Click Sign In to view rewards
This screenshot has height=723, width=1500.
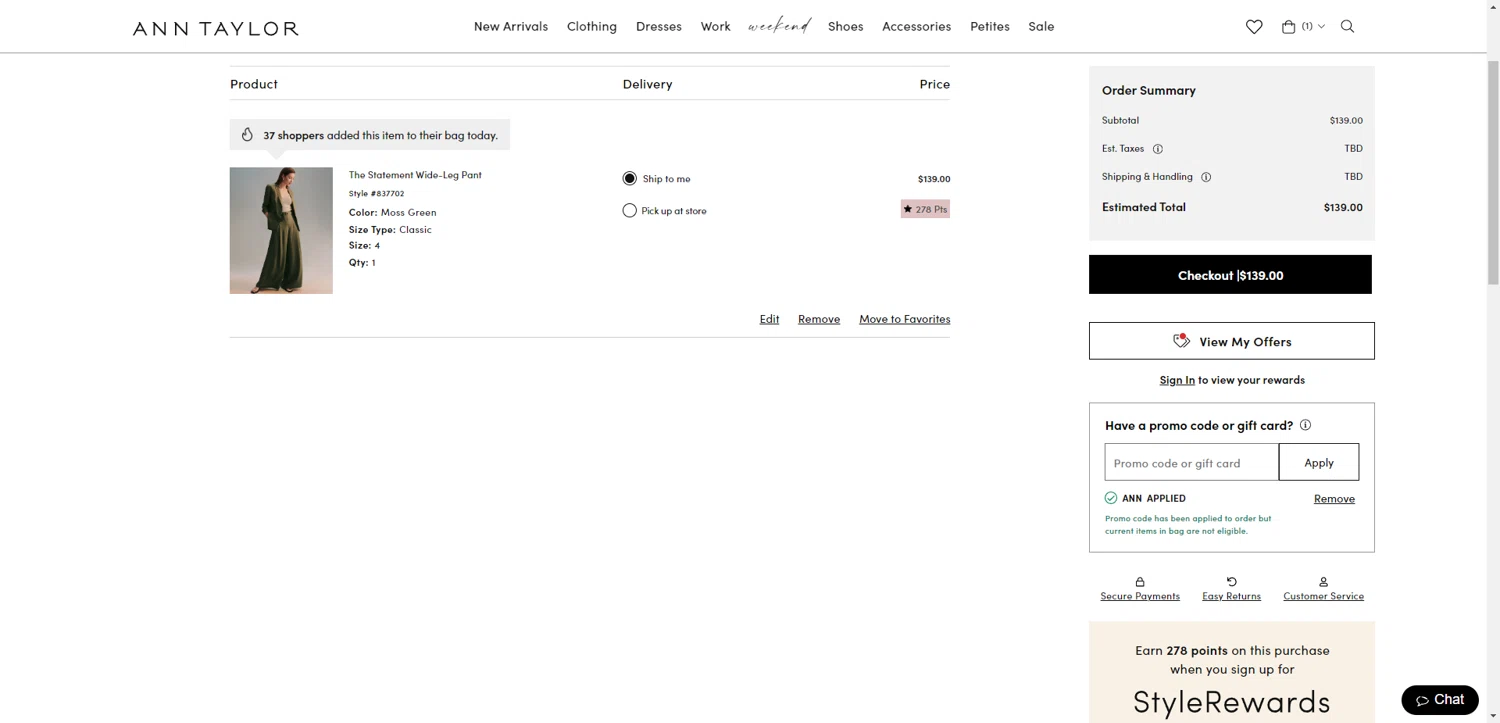point(1177,380)
